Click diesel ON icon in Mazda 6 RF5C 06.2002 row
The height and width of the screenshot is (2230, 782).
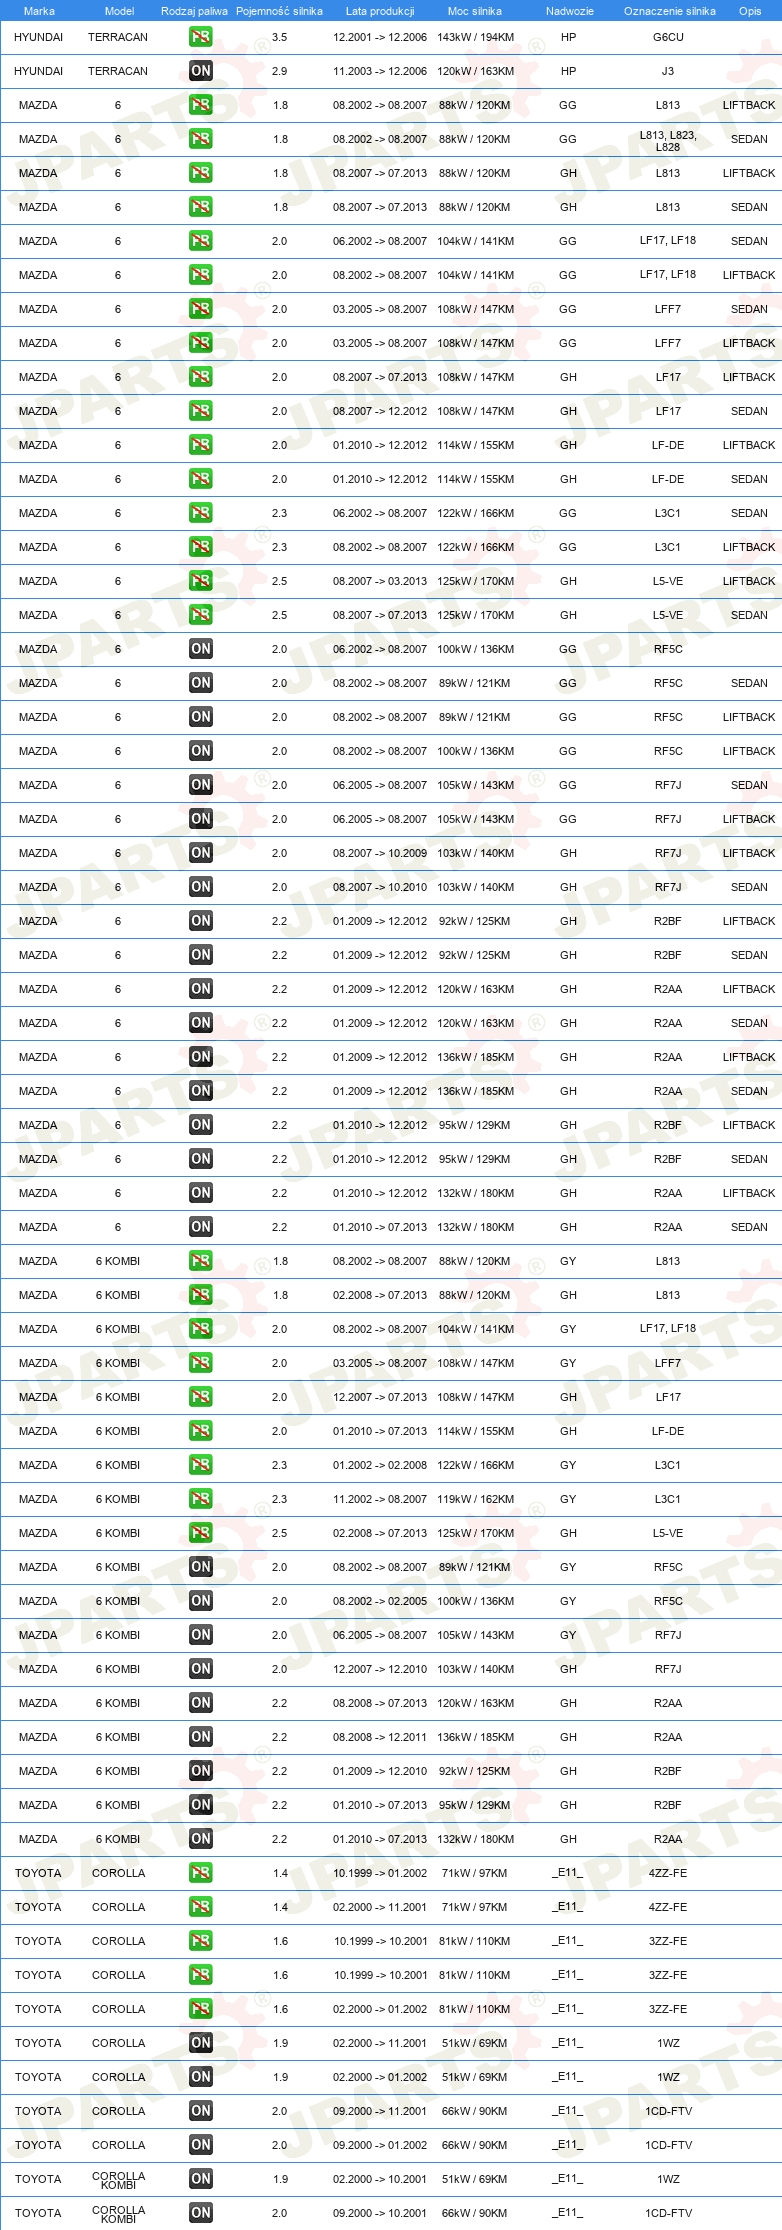coord(201,649)
